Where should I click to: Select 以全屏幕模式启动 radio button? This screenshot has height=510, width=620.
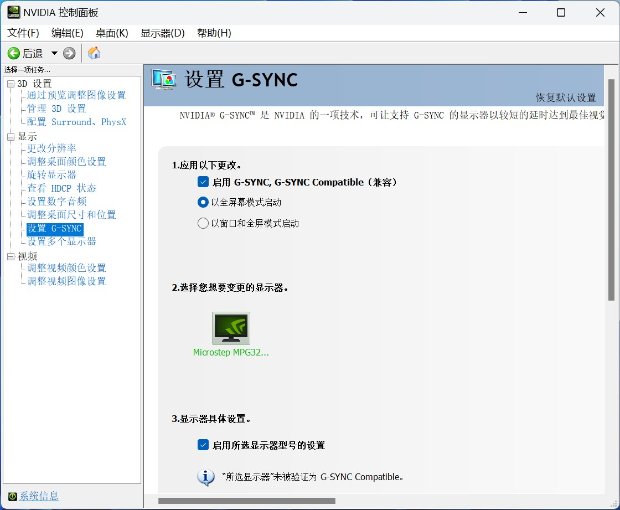[x=203, y=202]
